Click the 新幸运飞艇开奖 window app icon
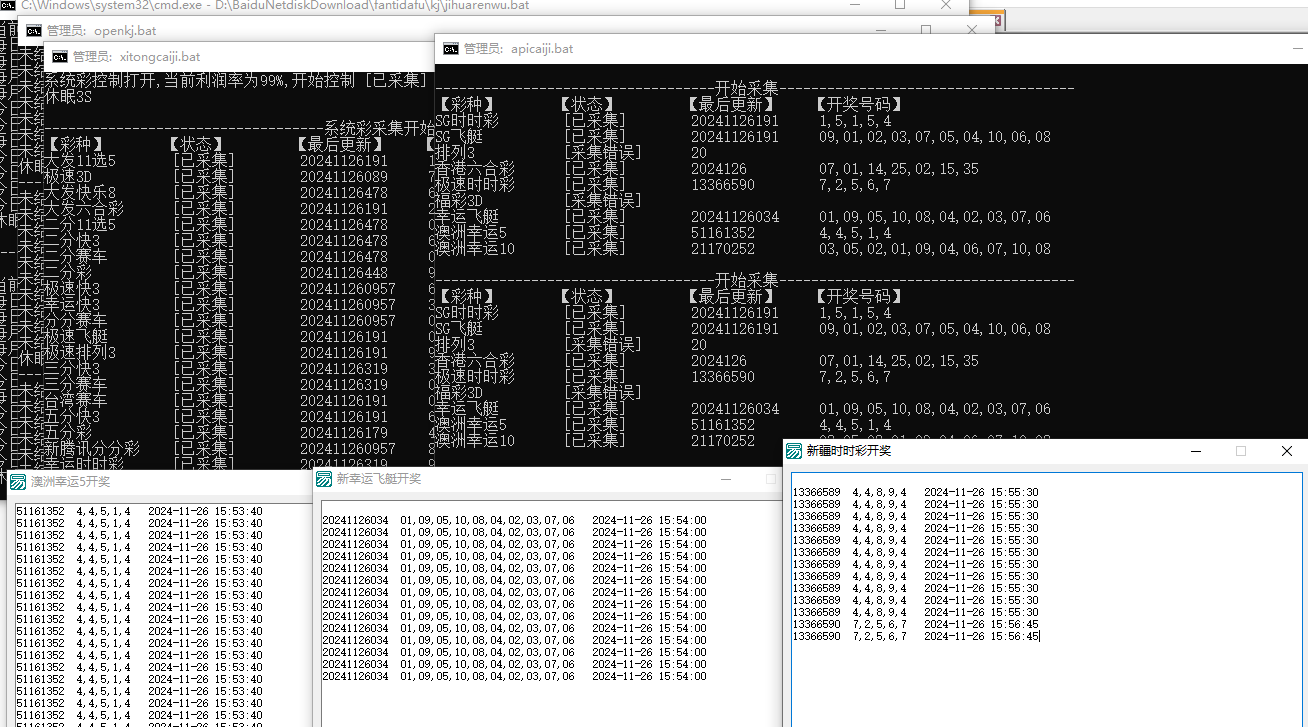The height and width of the screenshot is (727, 1308). coord(324,479)
